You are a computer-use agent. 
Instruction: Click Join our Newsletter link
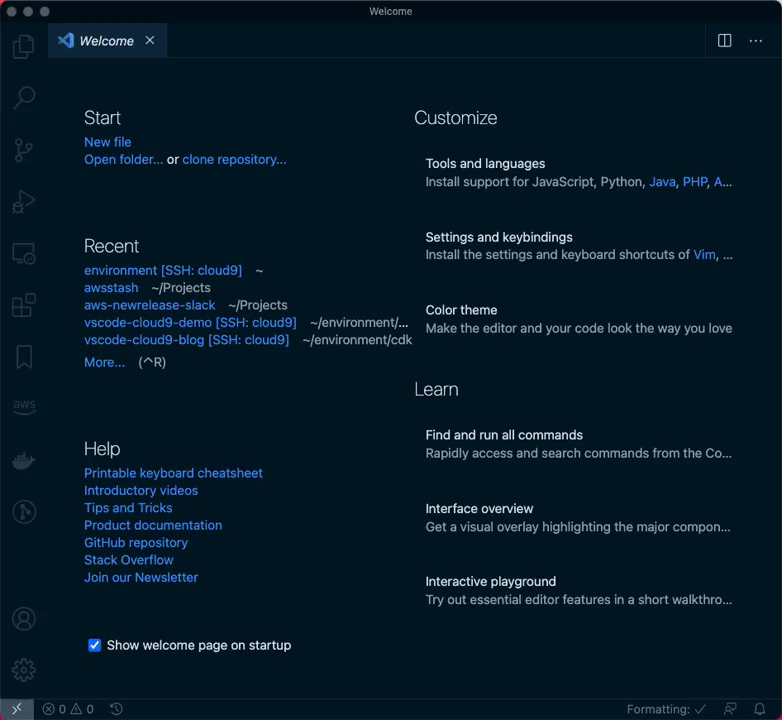click(141, 577)
